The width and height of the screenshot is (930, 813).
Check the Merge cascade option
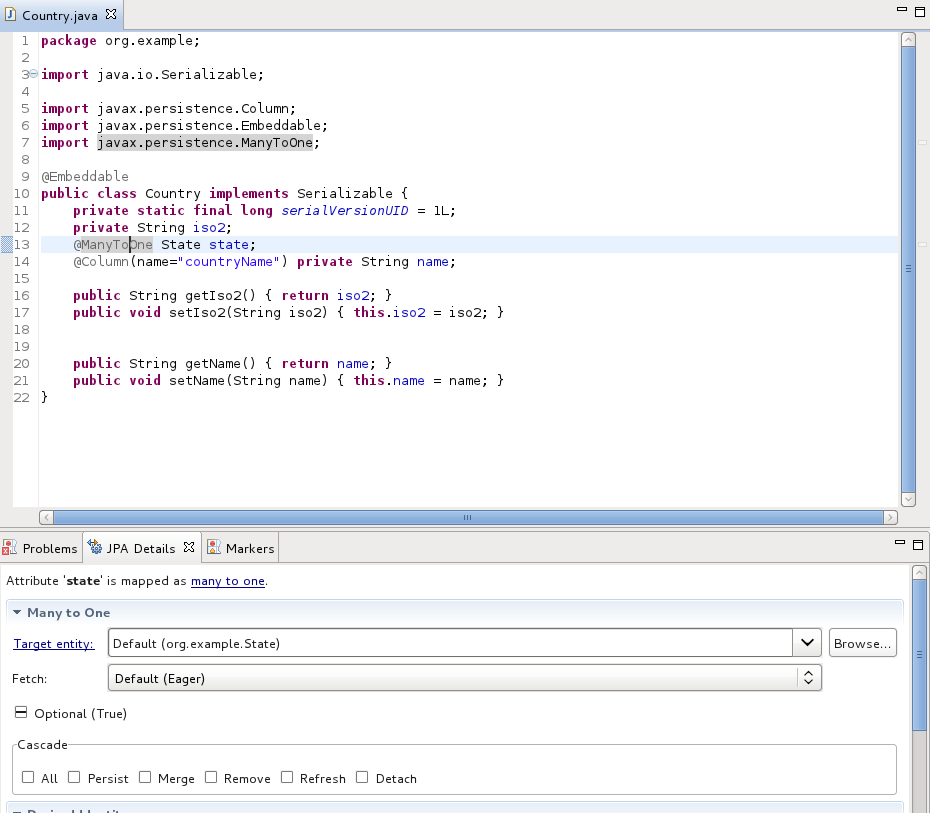coord(143,776)
